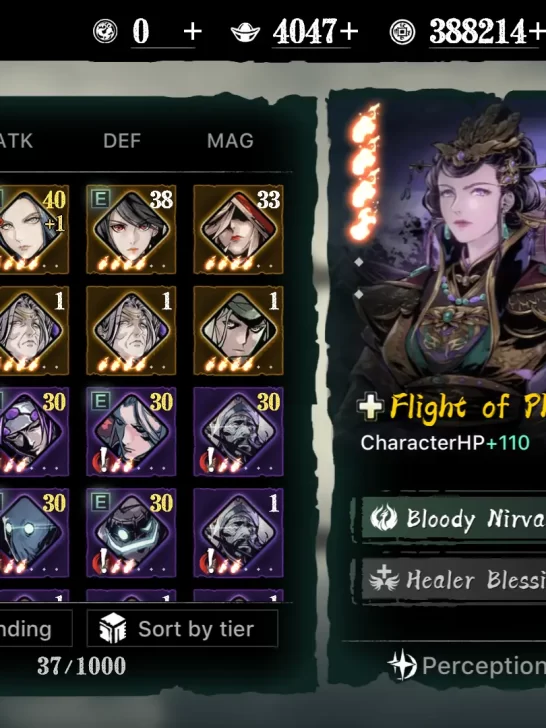Open the Sort by tier option
This screenshot has height=728, width=546.
tap(182, 629)
